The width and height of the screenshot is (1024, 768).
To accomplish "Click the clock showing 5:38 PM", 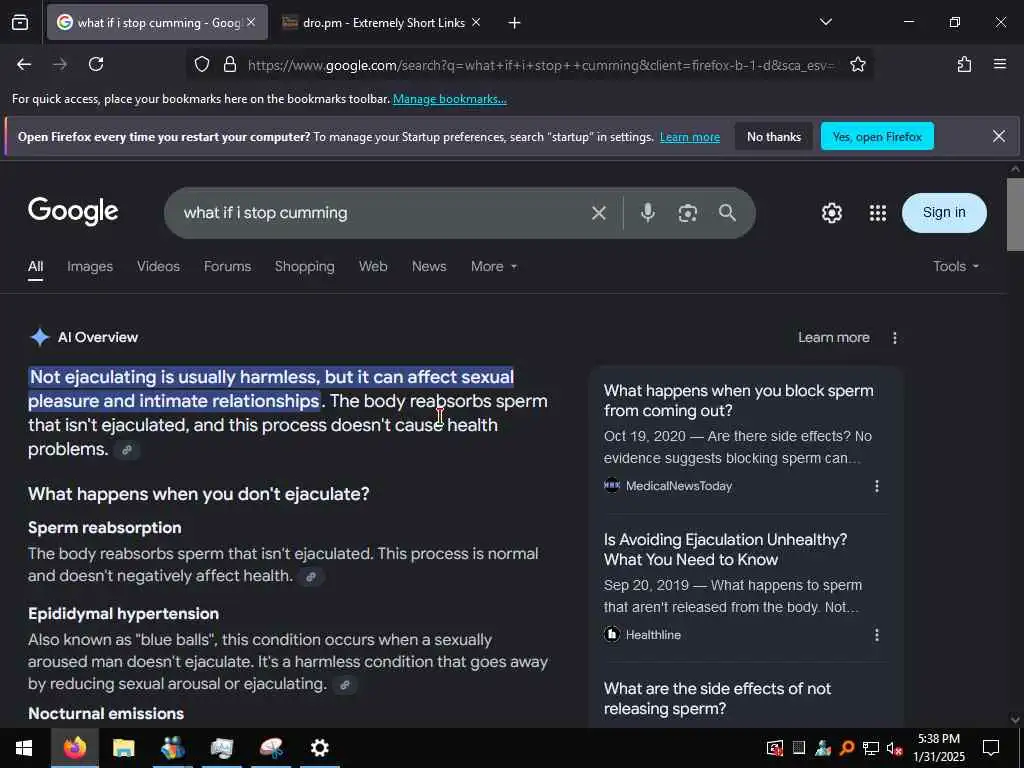I will pyautogui.click(x=938, y=739).
